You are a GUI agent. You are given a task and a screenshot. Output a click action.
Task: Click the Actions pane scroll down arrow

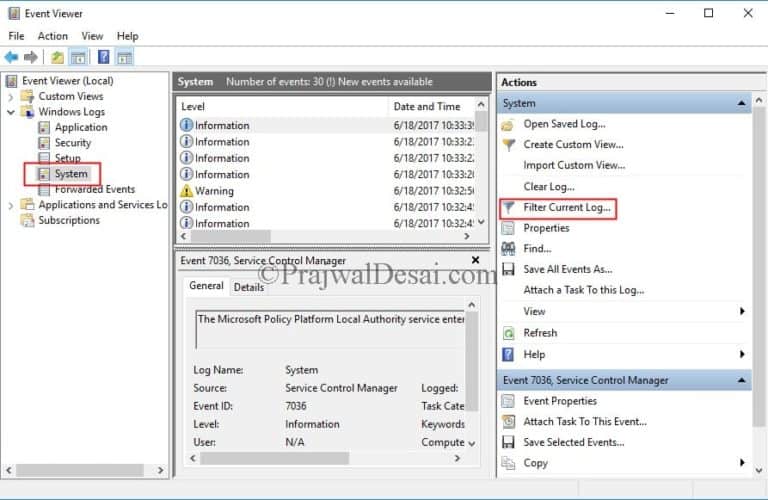(x=759, y=471)
